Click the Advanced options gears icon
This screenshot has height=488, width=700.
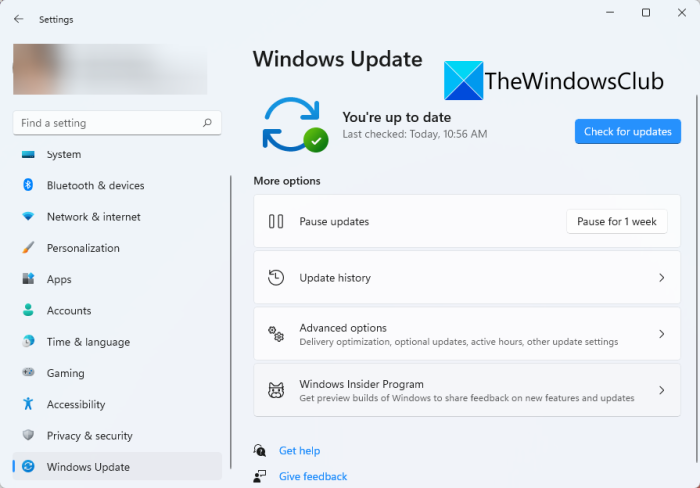click(276, 334)
